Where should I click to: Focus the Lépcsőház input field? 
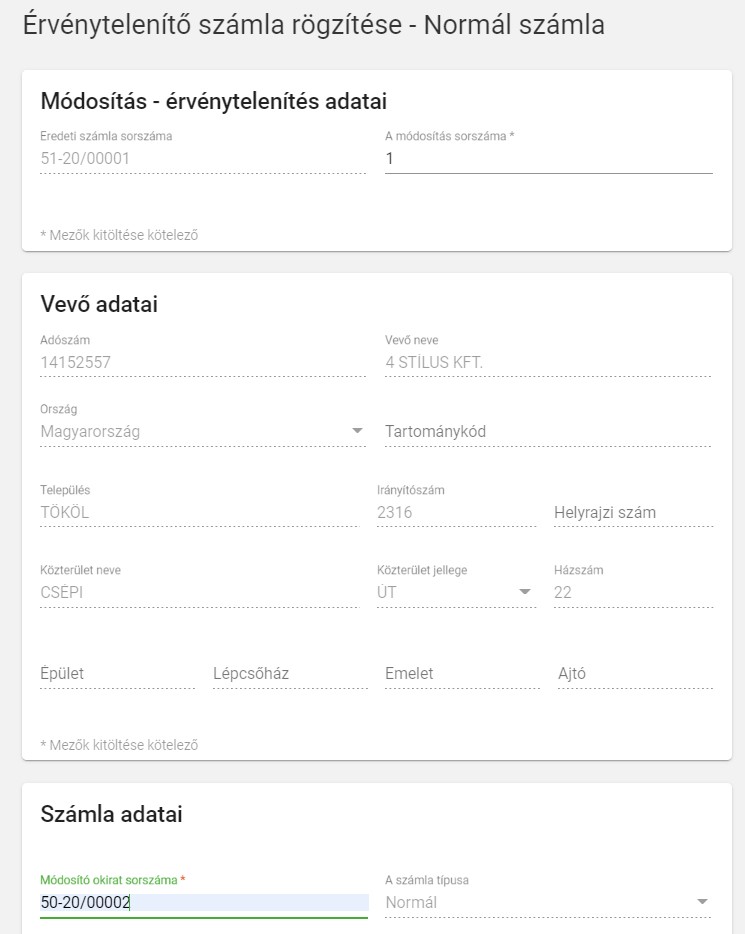tap(289, 674)
